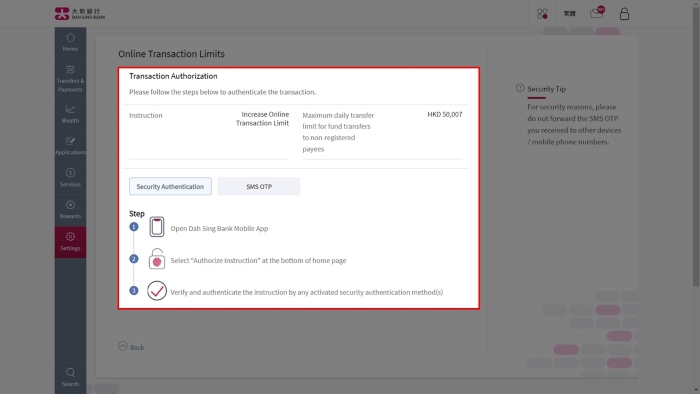Open Rewards in the sidebar

click(x=70, y=210)
